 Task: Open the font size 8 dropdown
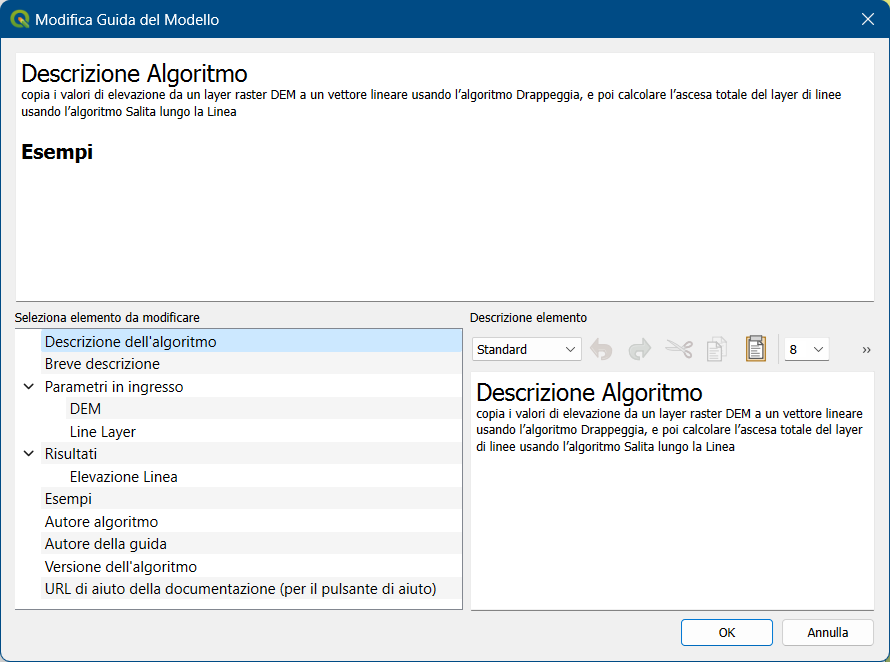(807, 349)
